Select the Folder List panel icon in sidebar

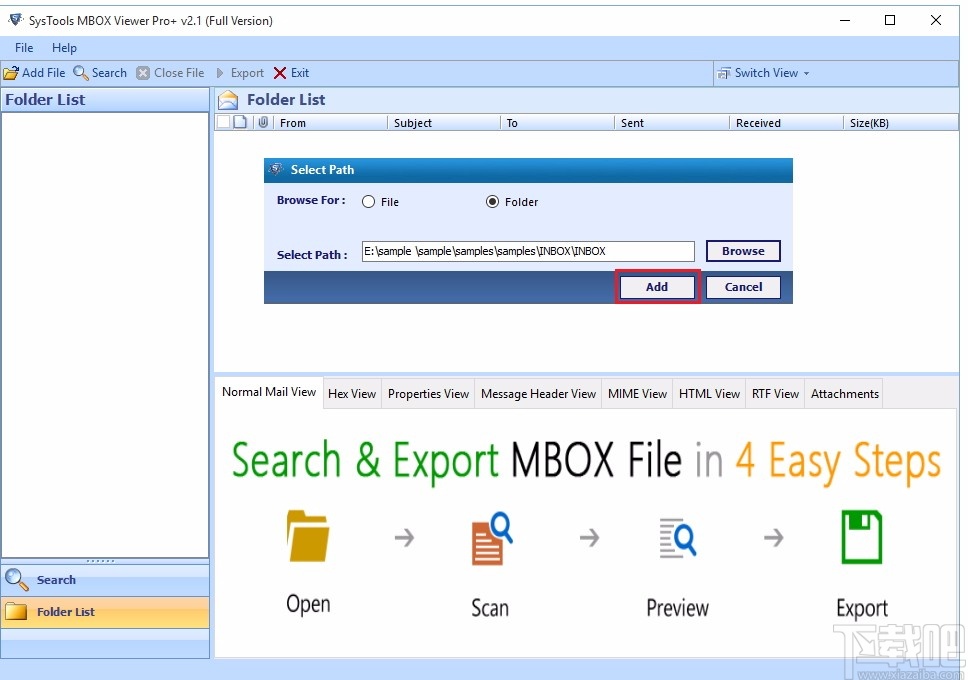click(x=17, y=613)
